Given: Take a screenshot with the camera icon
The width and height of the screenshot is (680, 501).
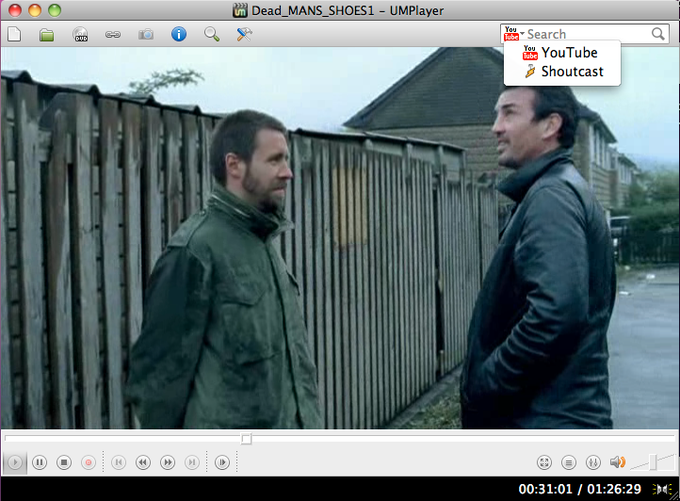Looking at the screenshot, I should click(x=146, y=34).
